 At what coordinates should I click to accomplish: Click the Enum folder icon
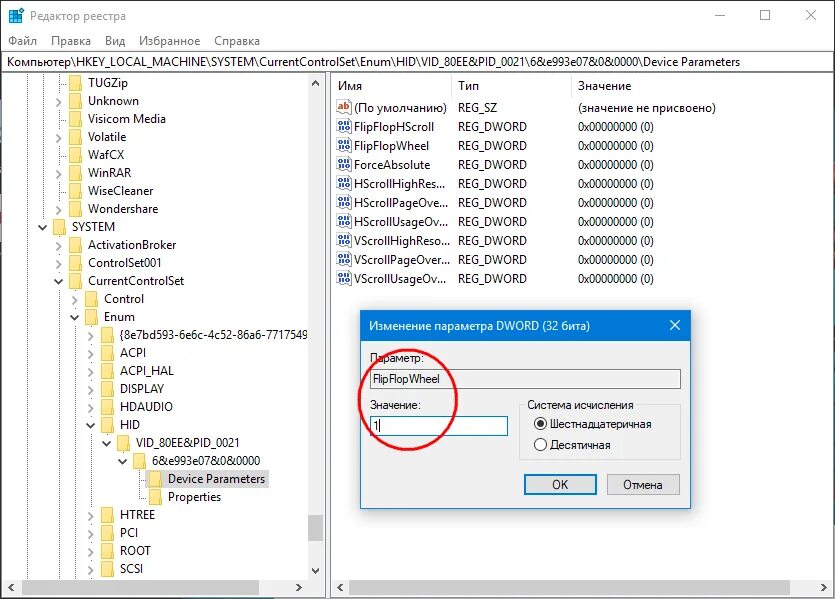coord(92,317)
